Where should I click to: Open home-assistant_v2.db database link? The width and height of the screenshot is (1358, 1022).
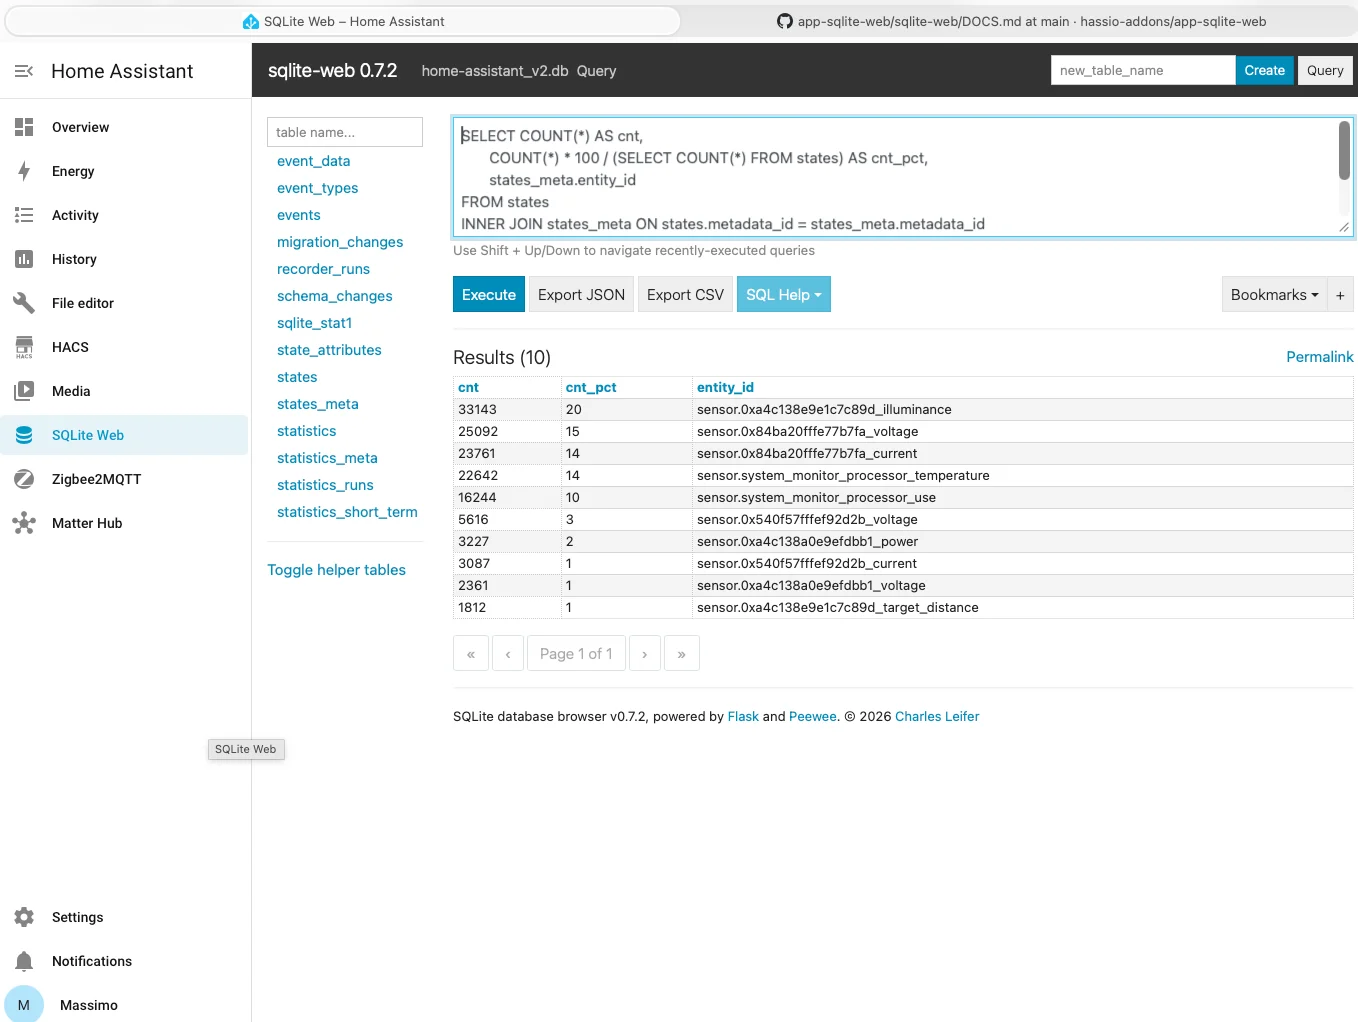point(495,71)
